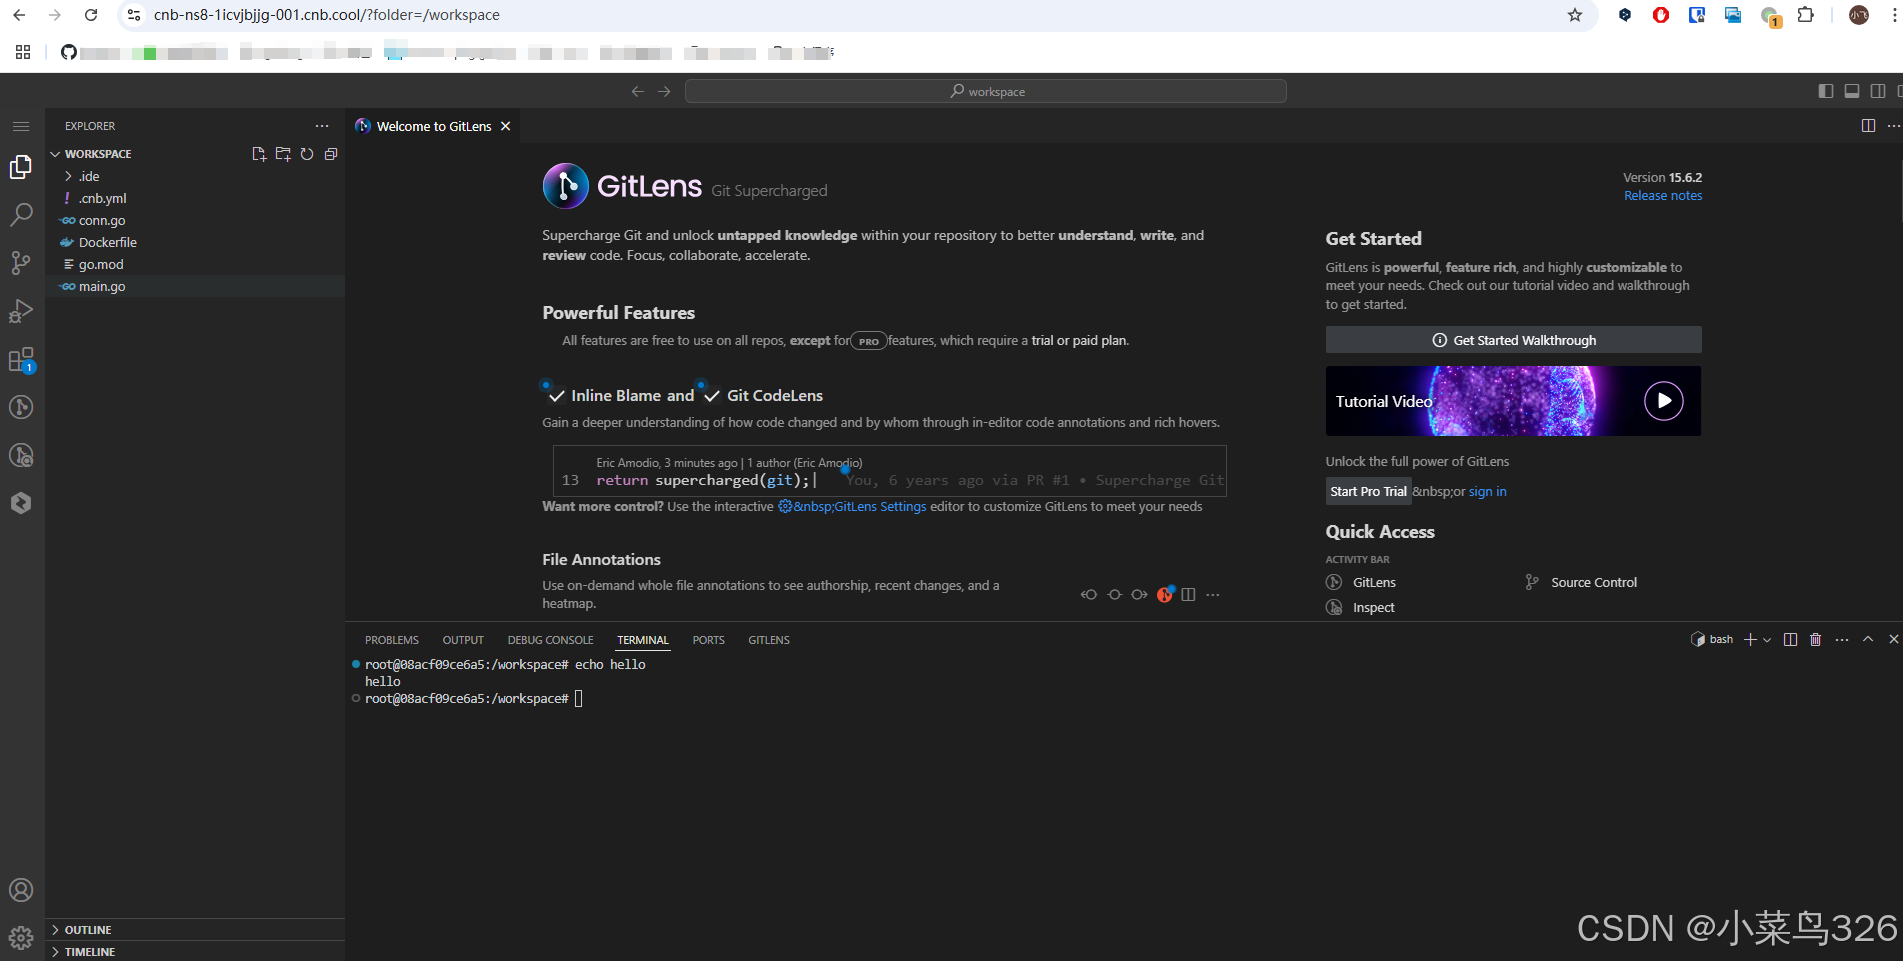
Task: Close the Welcome to GitLens tab
Action: pos(506,126)
